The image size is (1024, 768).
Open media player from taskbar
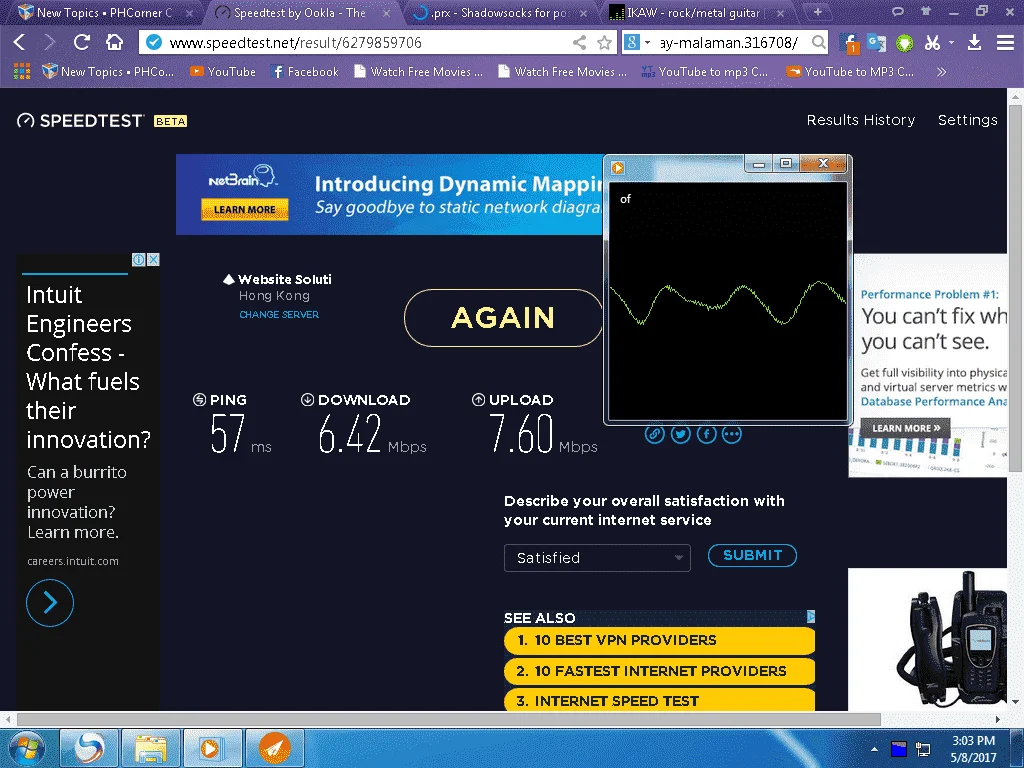[x=212, y=748]
